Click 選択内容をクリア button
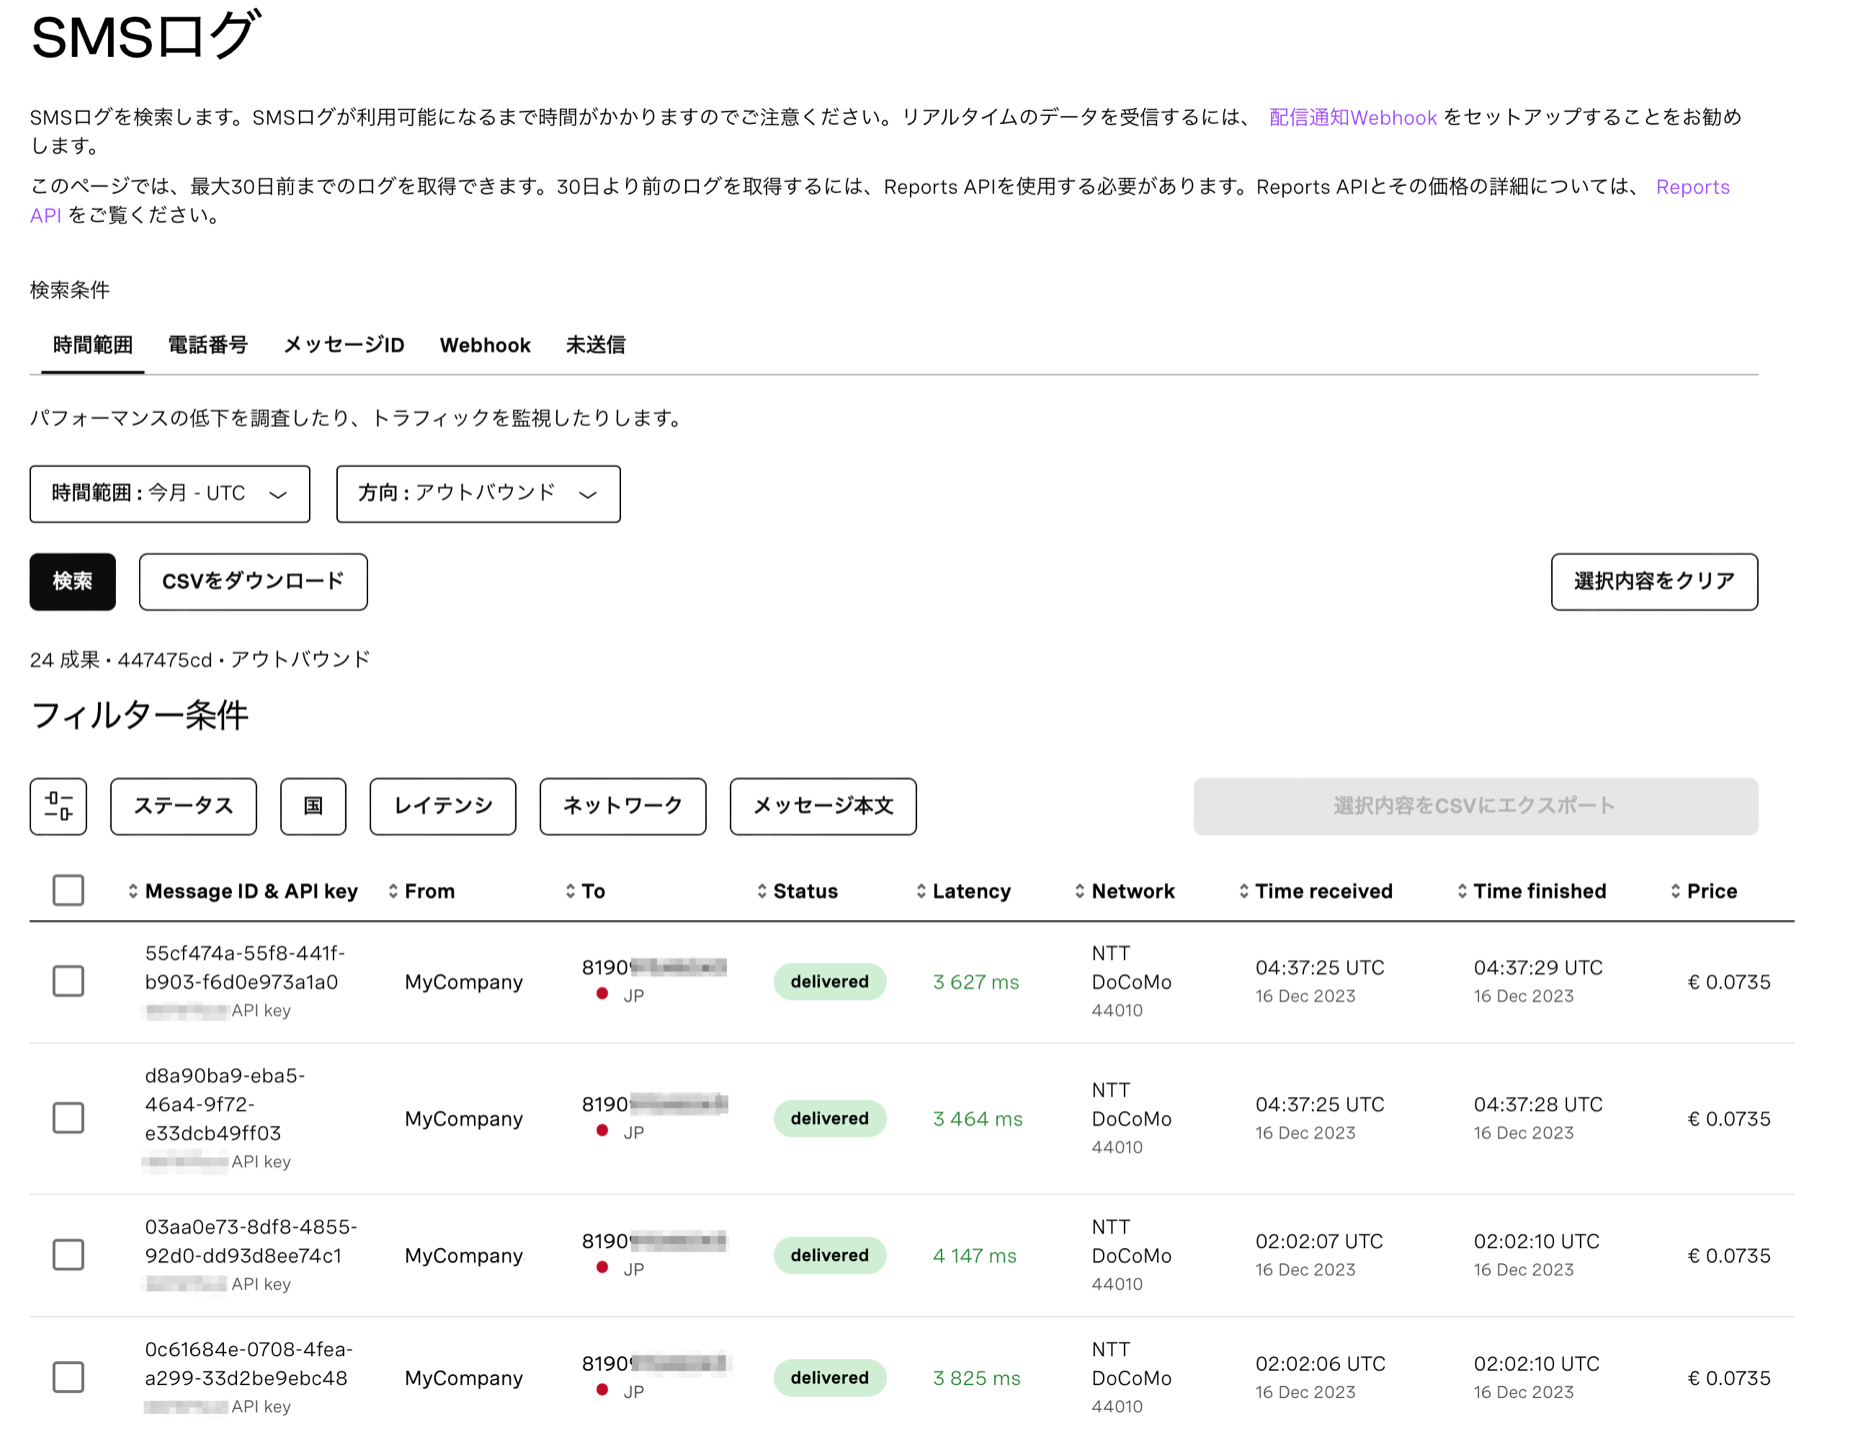This screenshot has width=1872, height=1438. (1654, 582)
